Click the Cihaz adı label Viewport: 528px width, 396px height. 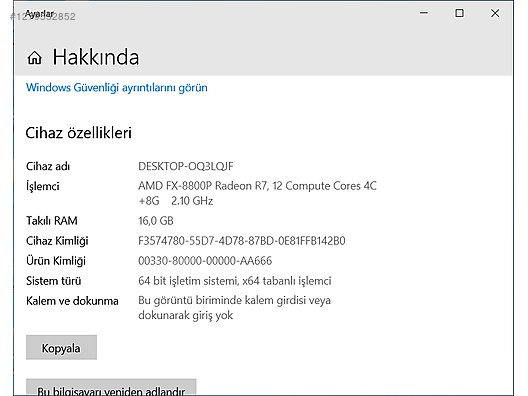(x=48, y=166)
